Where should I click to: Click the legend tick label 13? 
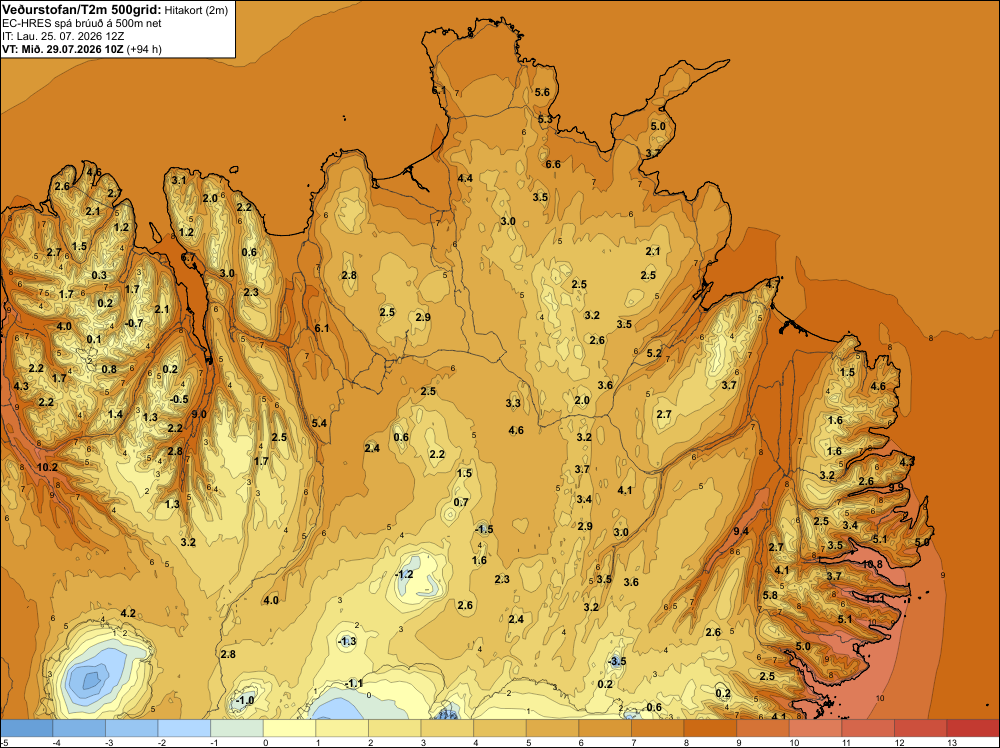tap(952, 742)
